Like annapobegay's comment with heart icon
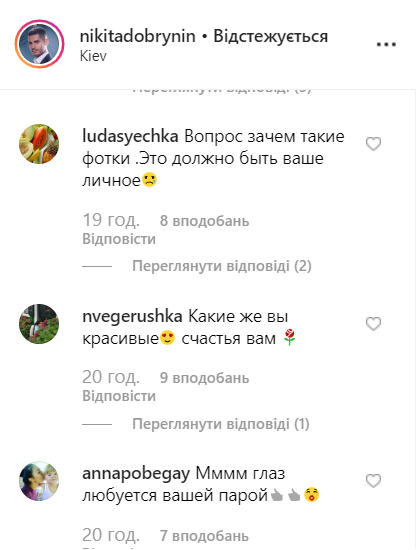 pos(373,481)
